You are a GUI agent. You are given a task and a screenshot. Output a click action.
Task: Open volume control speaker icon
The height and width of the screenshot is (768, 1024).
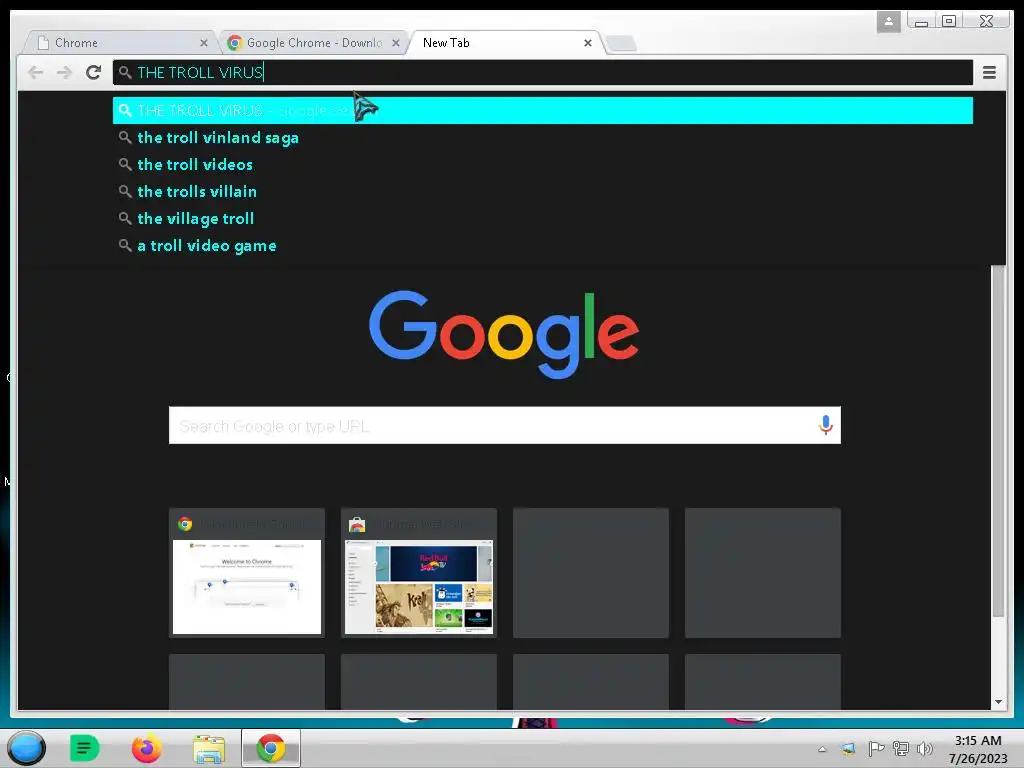coord(925,748)
